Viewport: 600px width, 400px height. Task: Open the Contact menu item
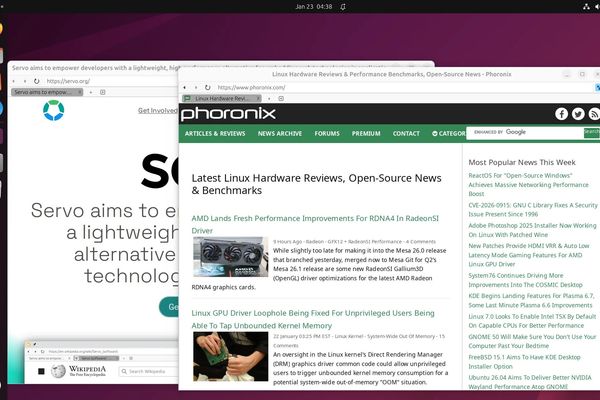(x=406, y=134)
